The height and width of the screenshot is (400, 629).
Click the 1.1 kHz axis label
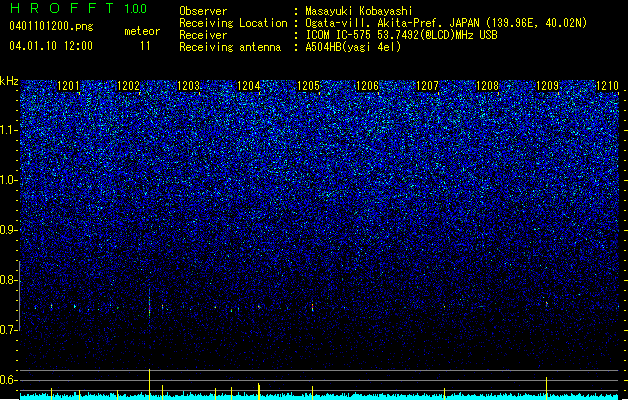pos(8,130)
